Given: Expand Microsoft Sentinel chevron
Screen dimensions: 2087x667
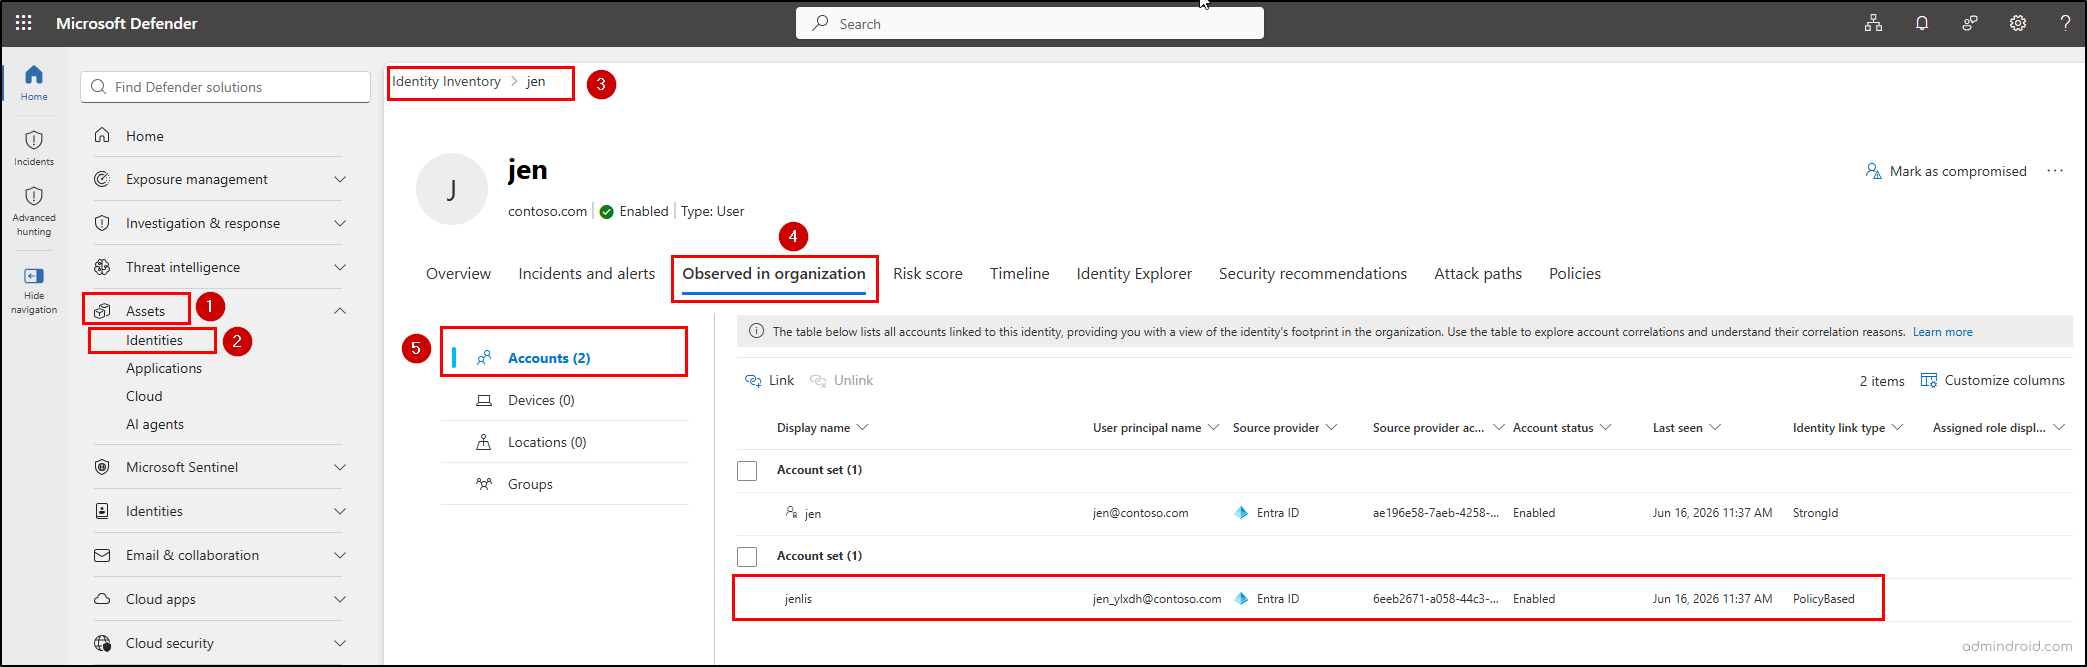Looking at the screenshot, I should [x=340, y=467].
